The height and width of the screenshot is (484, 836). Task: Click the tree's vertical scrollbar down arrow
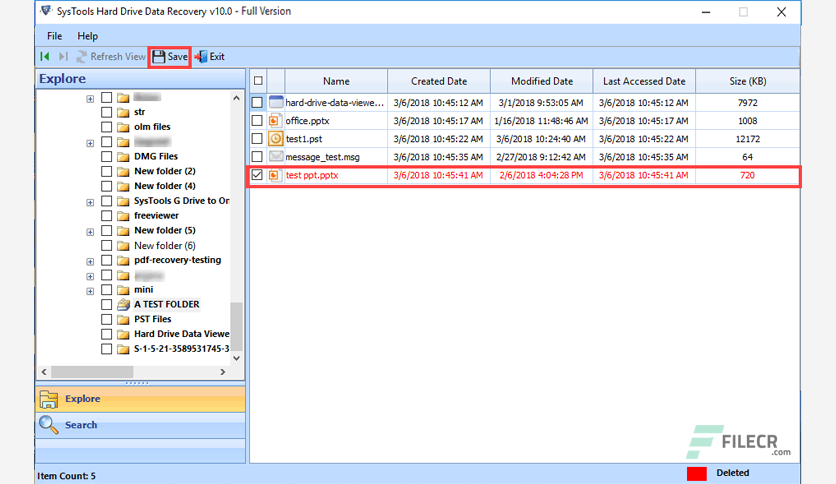pos(237,358)
